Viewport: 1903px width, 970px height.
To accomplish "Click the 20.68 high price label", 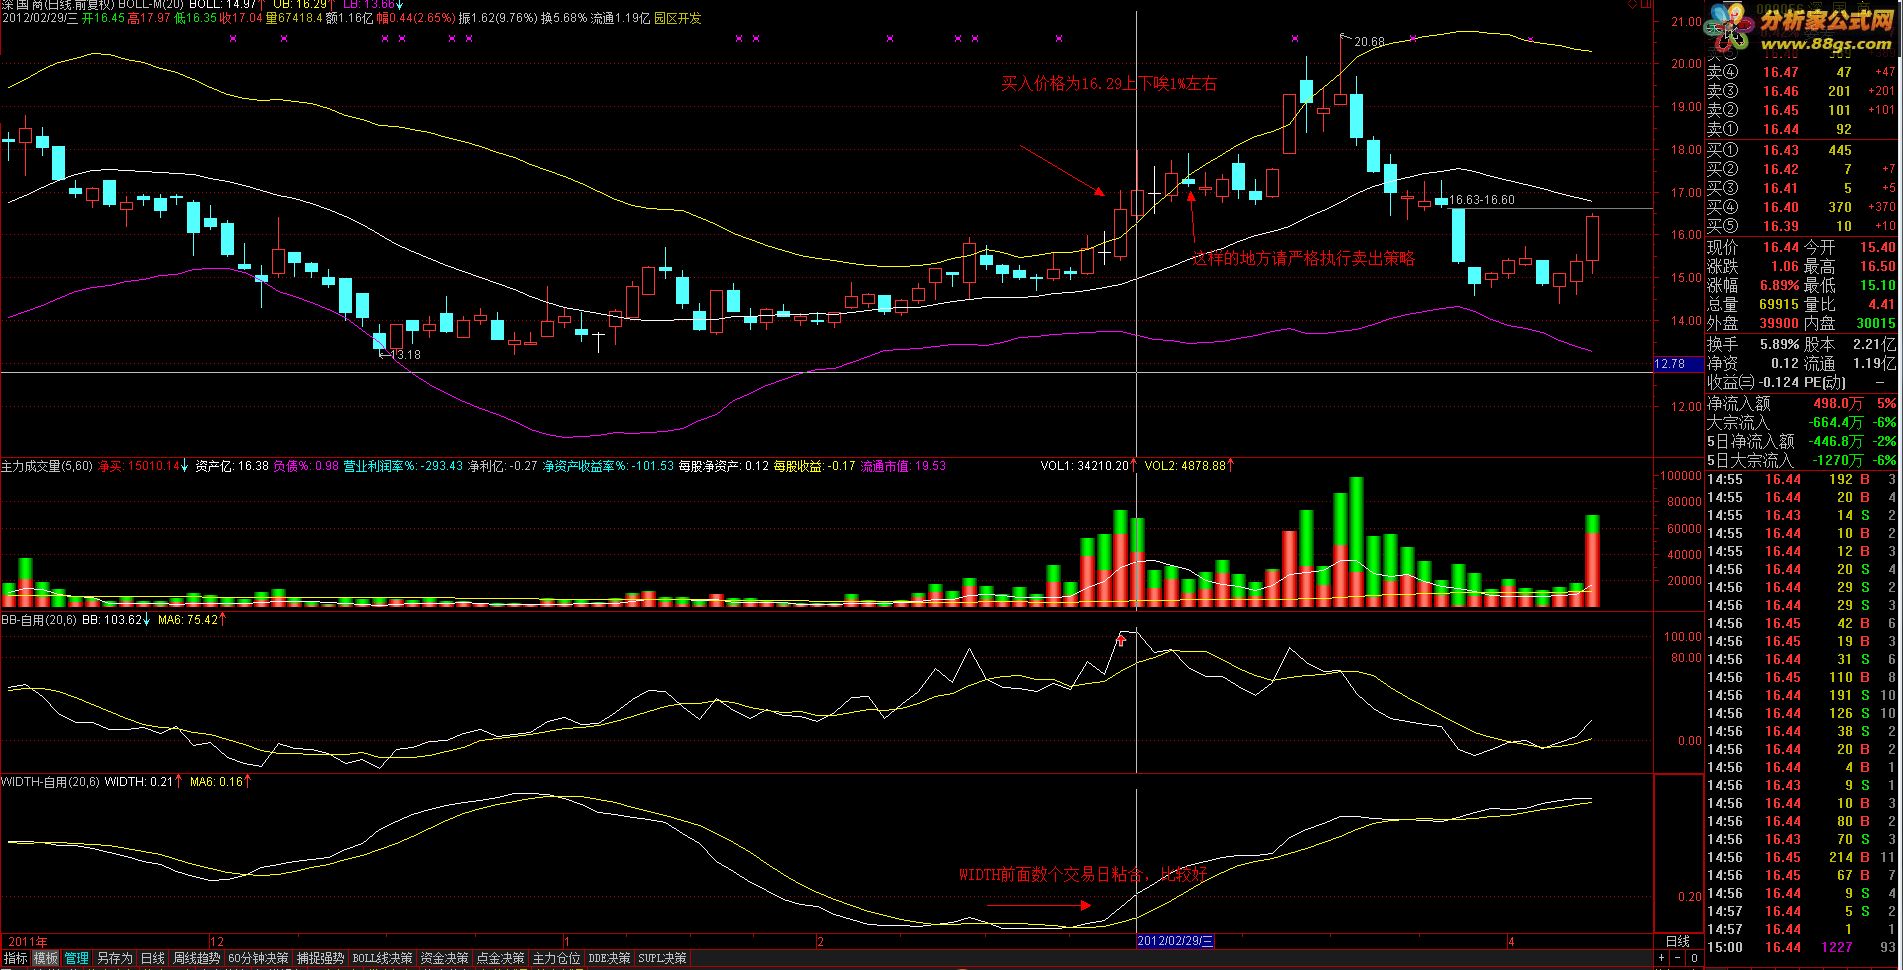I will click(1369, 42).
